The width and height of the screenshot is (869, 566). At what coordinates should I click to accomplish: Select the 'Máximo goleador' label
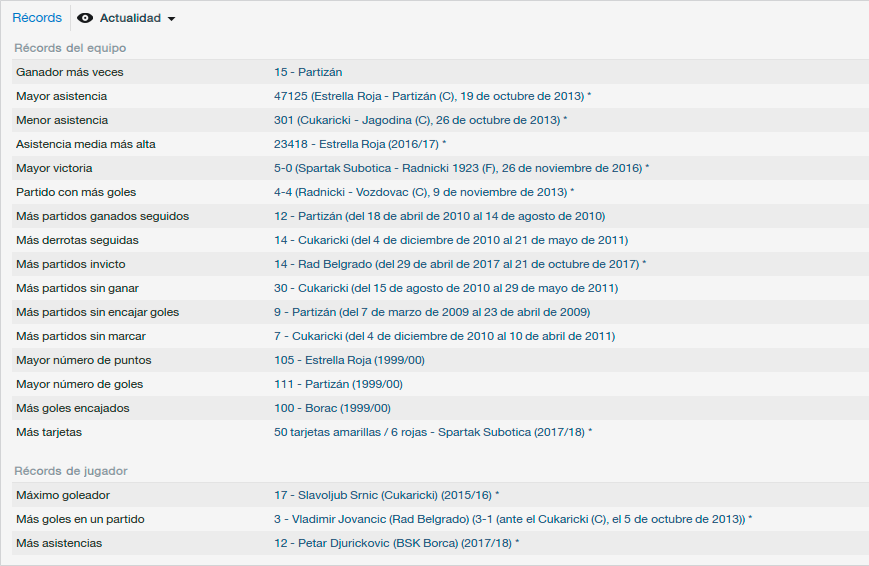click(x=63, y=495)
